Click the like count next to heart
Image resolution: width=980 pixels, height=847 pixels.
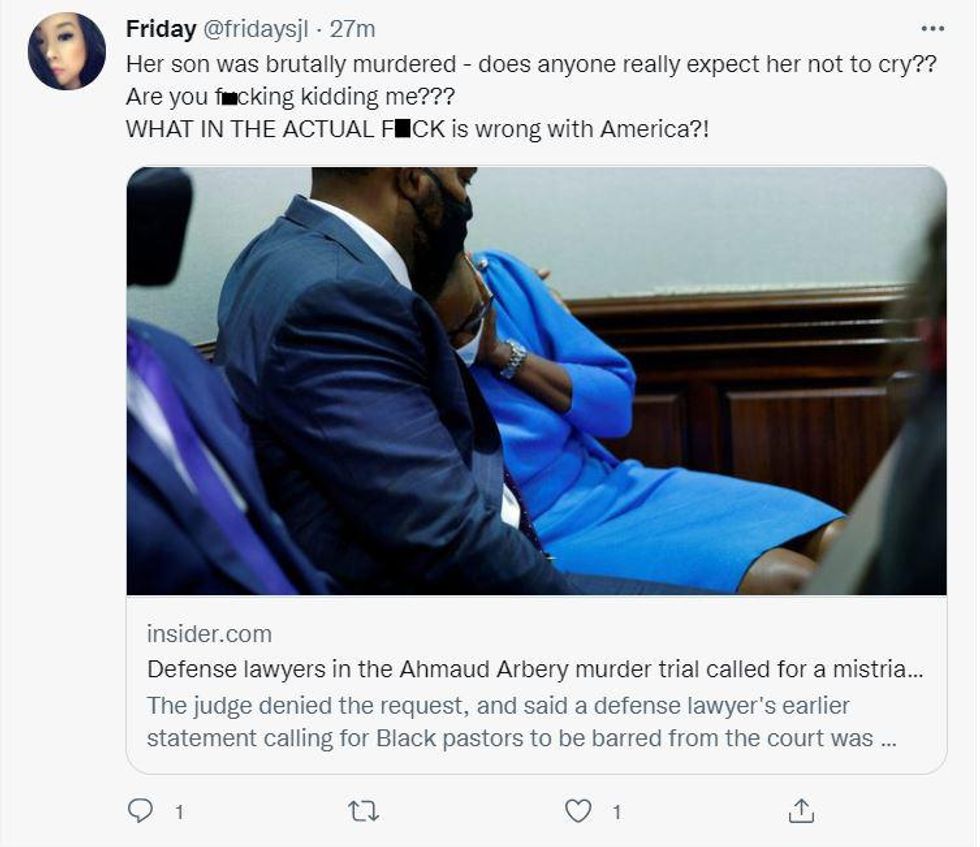tap(616, 813)
